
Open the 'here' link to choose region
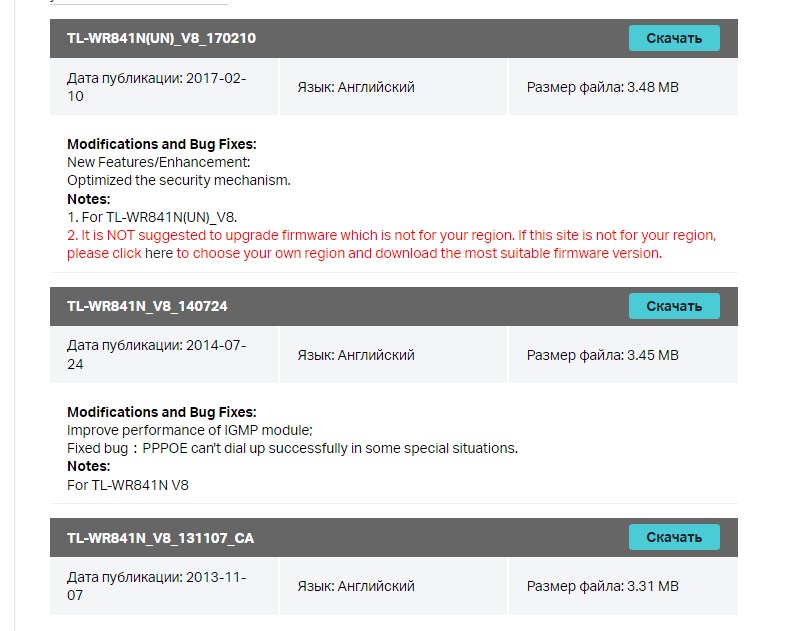[159, 253]
